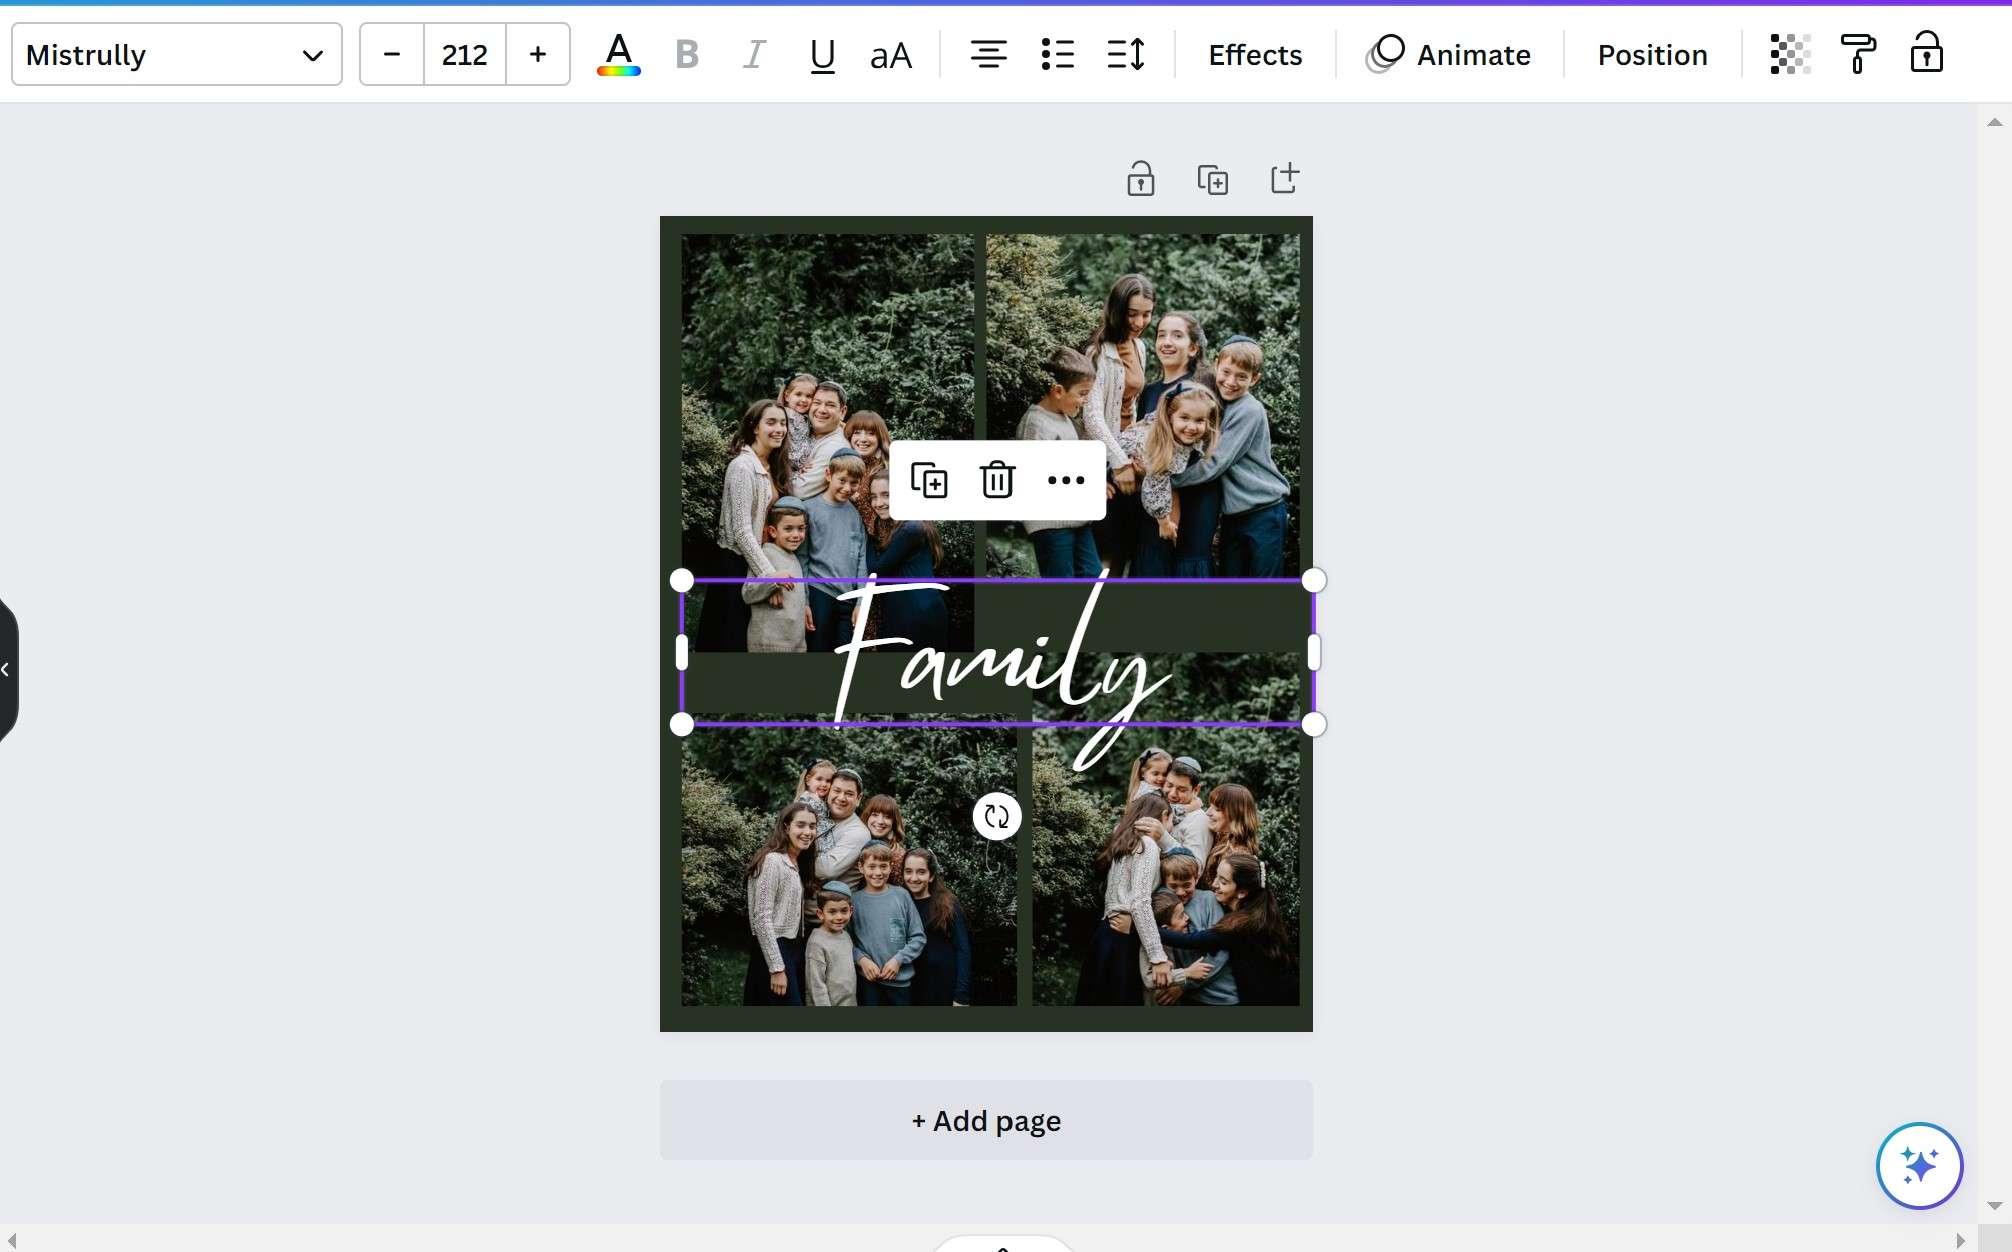Duplicate the page using icon above canvas
Viewport: 2012px width, 1252px height.
click(x=1212, y=180)
